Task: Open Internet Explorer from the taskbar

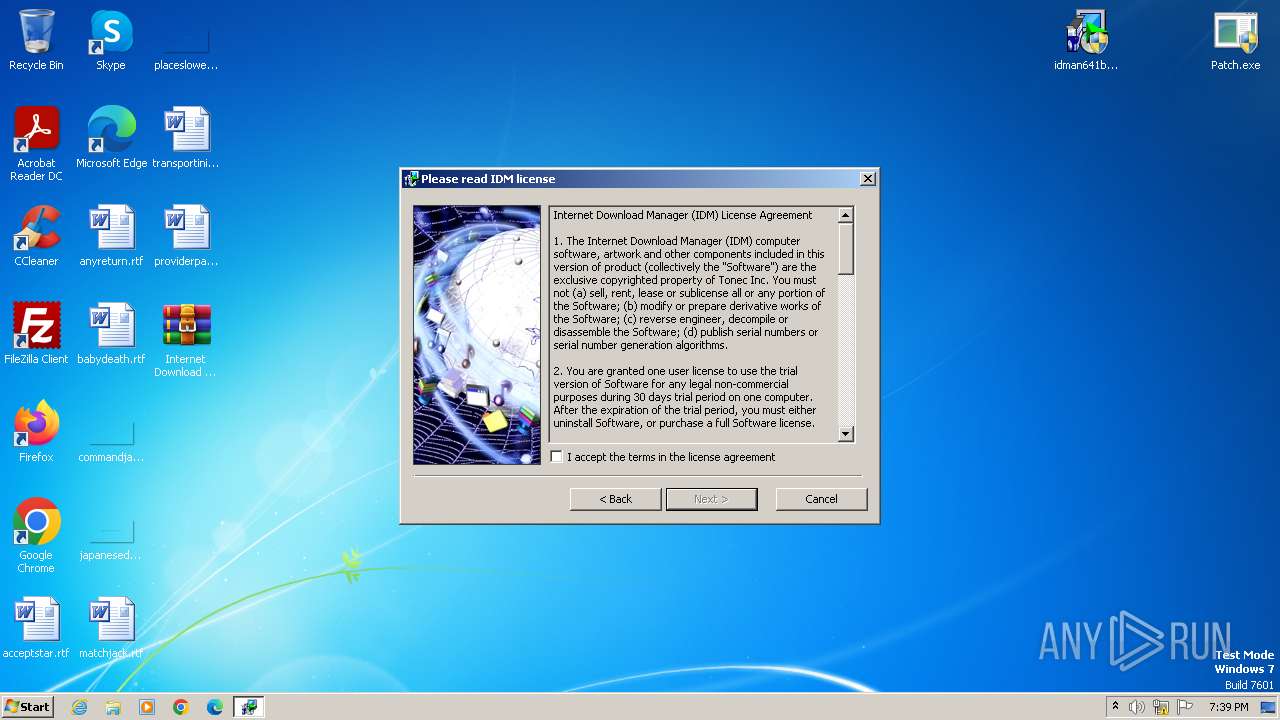Action: tap(79, 707)
